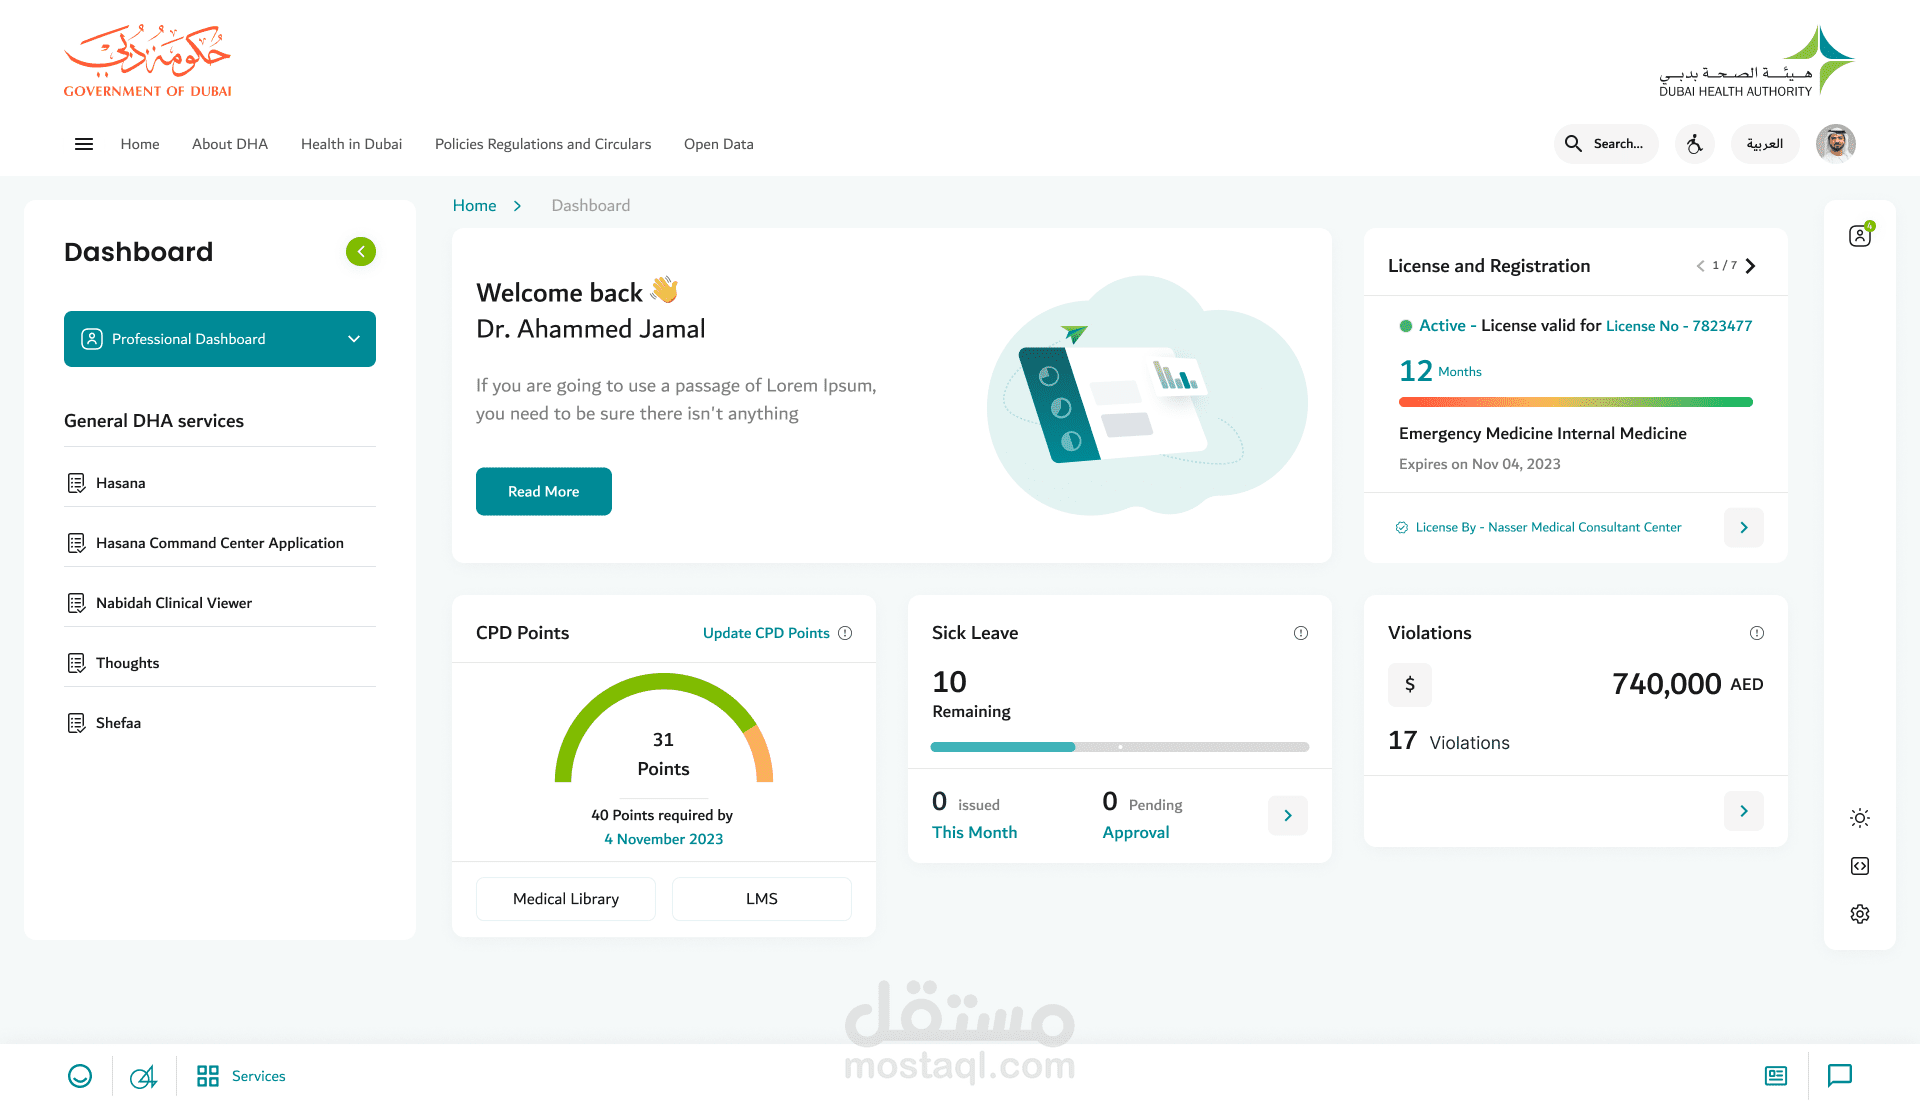
Task: Click Update CPD Points link
Action: tap(766, 633)
